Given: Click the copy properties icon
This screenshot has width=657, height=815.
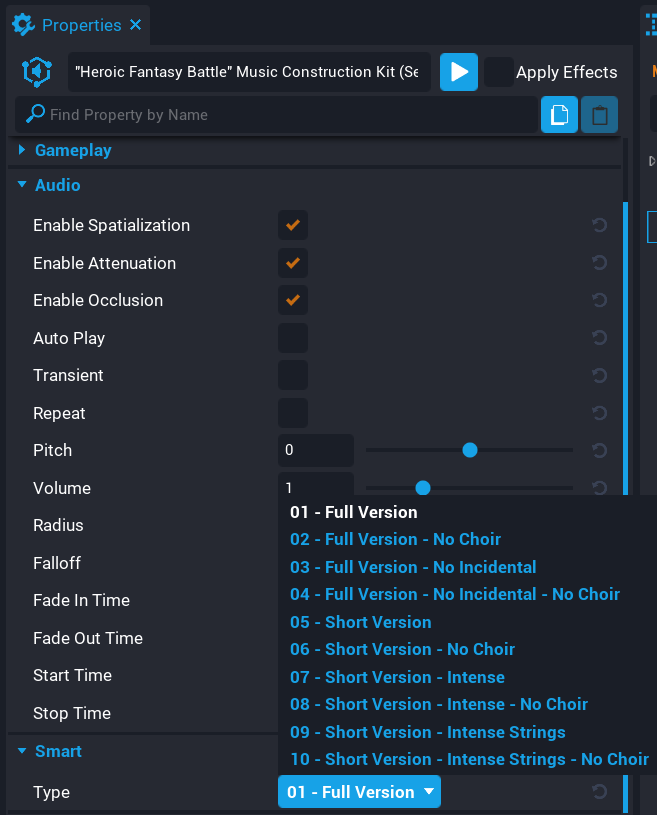Looking at the screenshot, I should 559,114.
